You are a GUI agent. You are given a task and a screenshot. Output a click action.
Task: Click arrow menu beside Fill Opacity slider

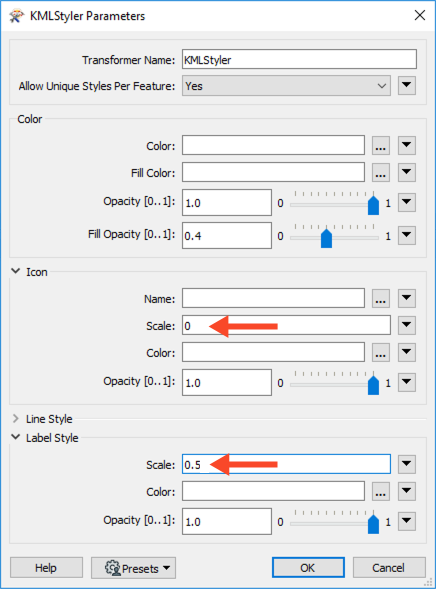(407, 236)
